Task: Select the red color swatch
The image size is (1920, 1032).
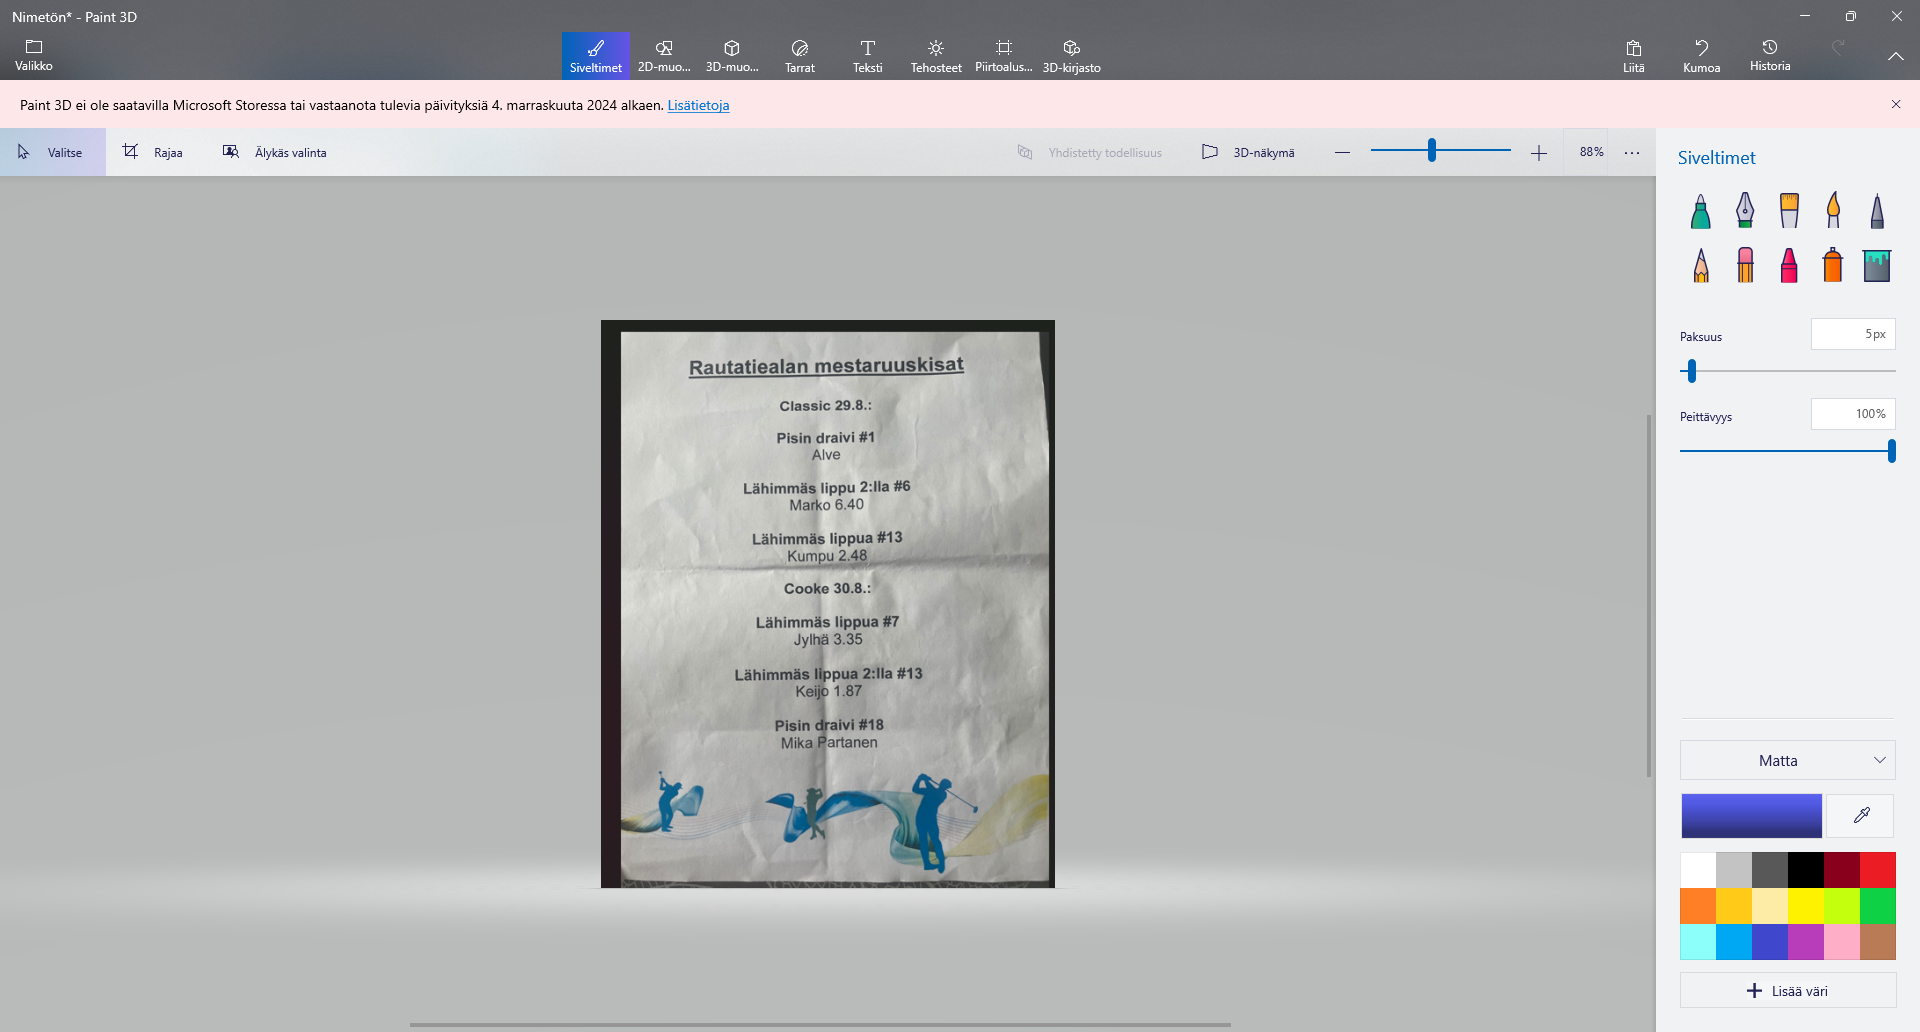Action: pyautogui.click(x=1877, y=870)
